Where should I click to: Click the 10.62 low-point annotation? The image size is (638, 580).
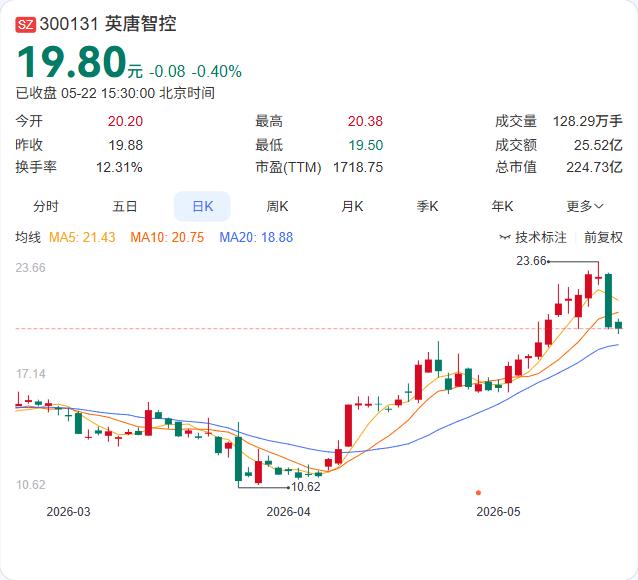pos(306,487)
